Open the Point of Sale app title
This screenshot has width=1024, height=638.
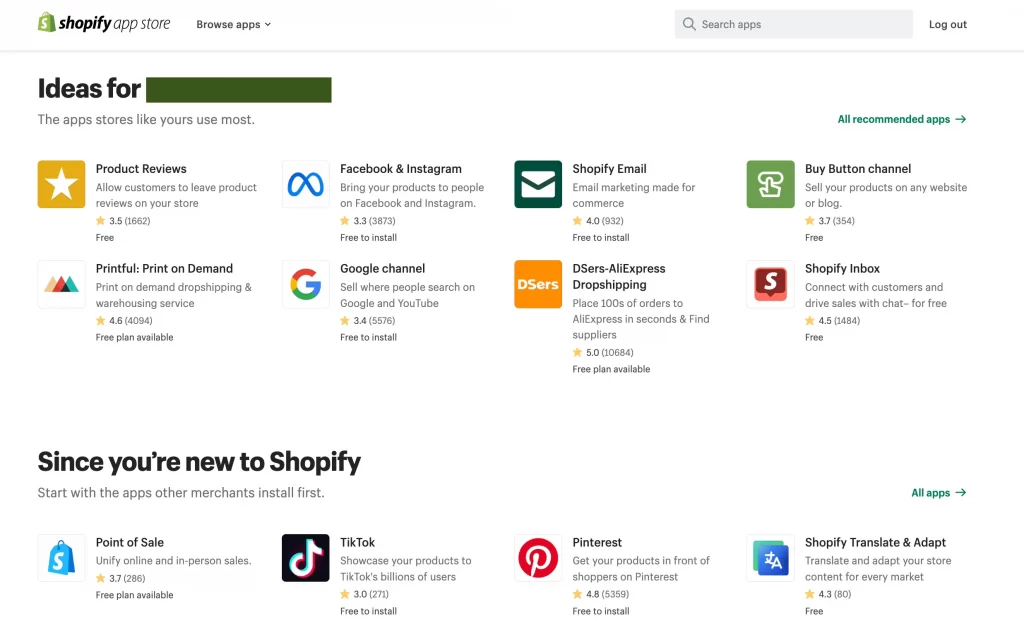129,542
